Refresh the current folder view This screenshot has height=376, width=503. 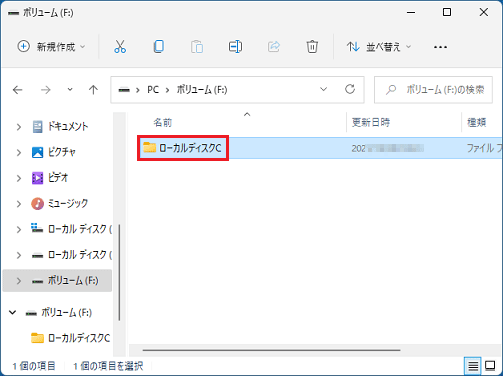pos(350,89)
